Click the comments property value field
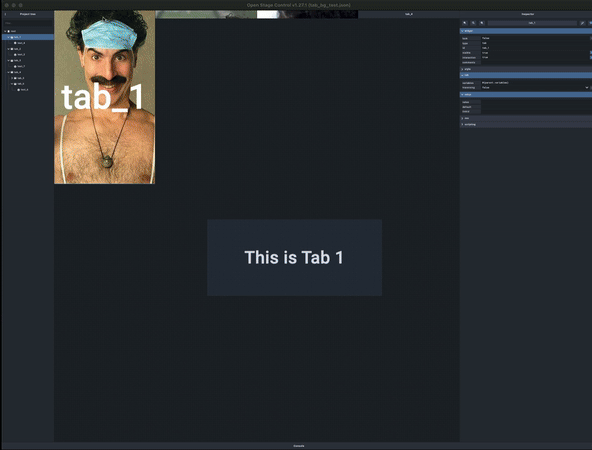This screenshot has width=592, height=450. (535, 62)
